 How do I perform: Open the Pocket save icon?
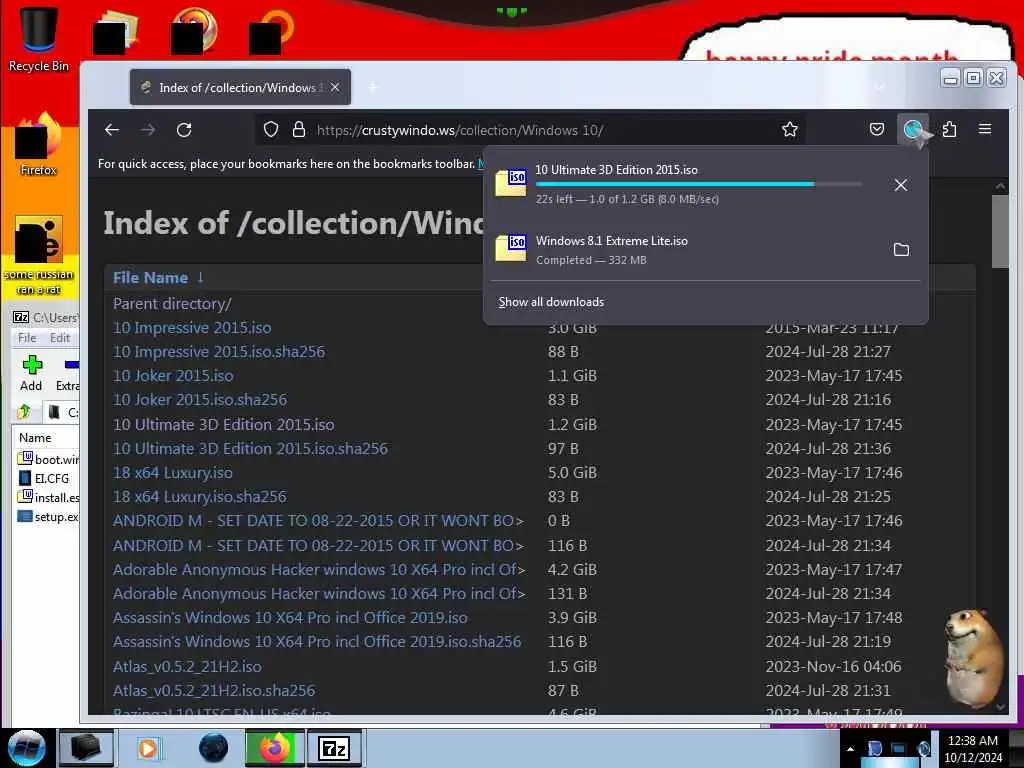(x=877, y=129)
